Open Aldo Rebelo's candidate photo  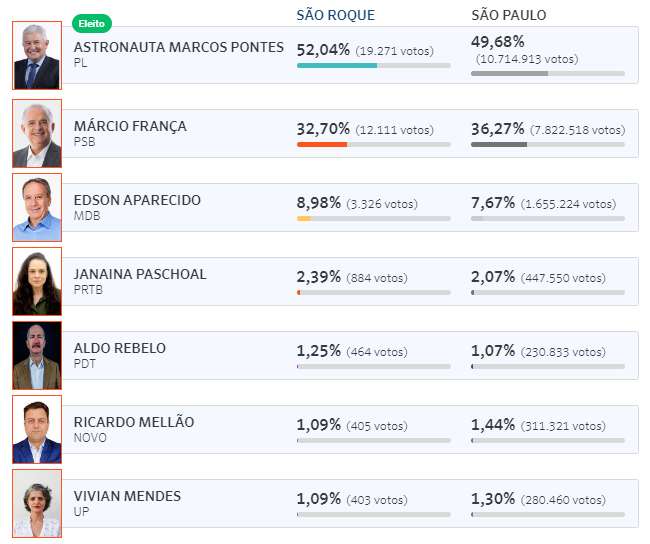tap(37, 355)
